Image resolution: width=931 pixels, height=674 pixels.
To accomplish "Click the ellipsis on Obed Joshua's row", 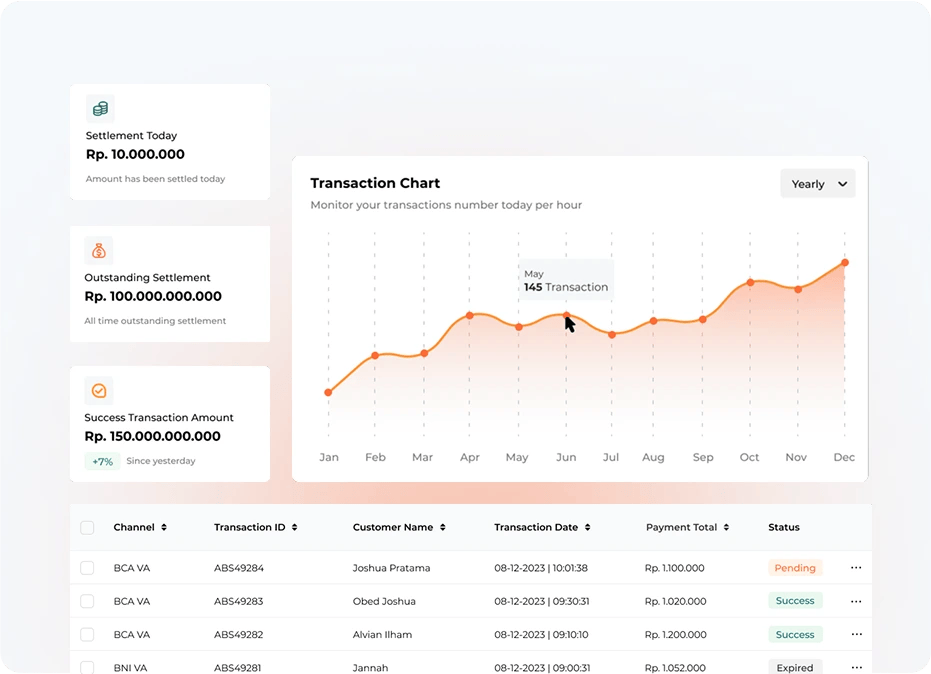I will (856, 600).
